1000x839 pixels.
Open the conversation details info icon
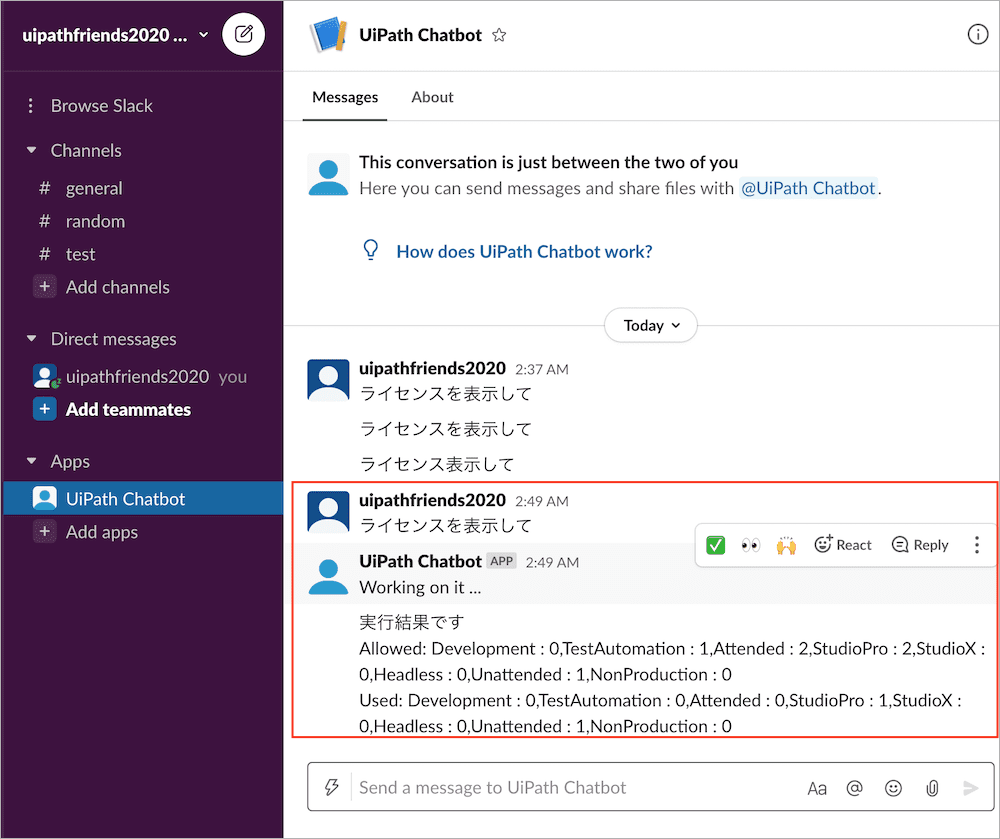[x=977, y=34]
